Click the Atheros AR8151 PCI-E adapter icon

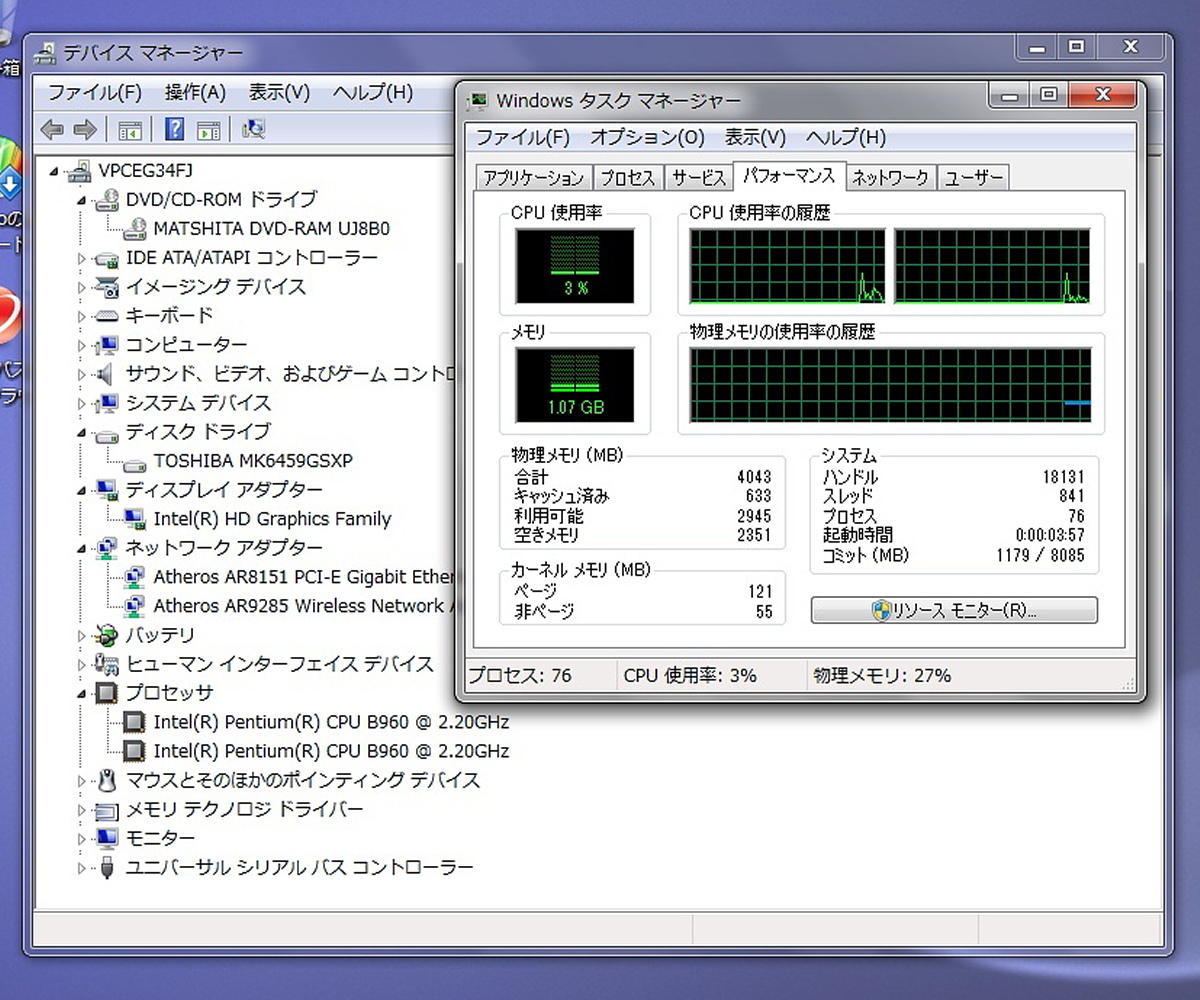(x=135, y=577)
